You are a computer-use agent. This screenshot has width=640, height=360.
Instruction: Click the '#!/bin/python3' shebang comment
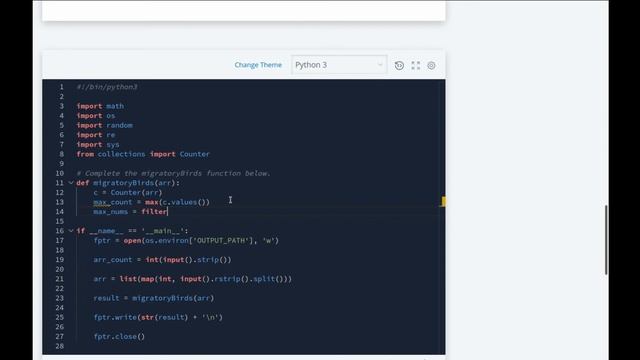[107, 87]
